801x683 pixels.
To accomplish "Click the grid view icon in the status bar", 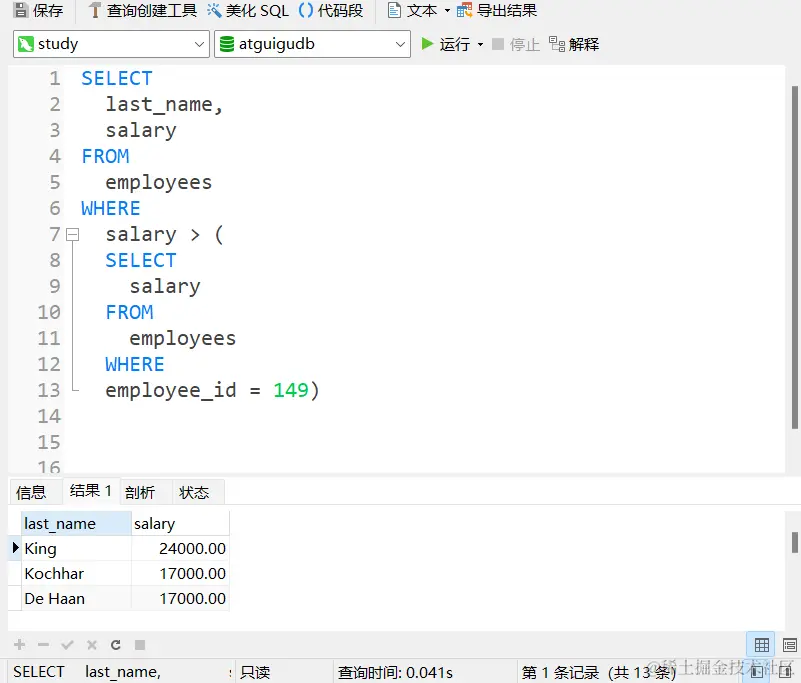I will [761, 644].
